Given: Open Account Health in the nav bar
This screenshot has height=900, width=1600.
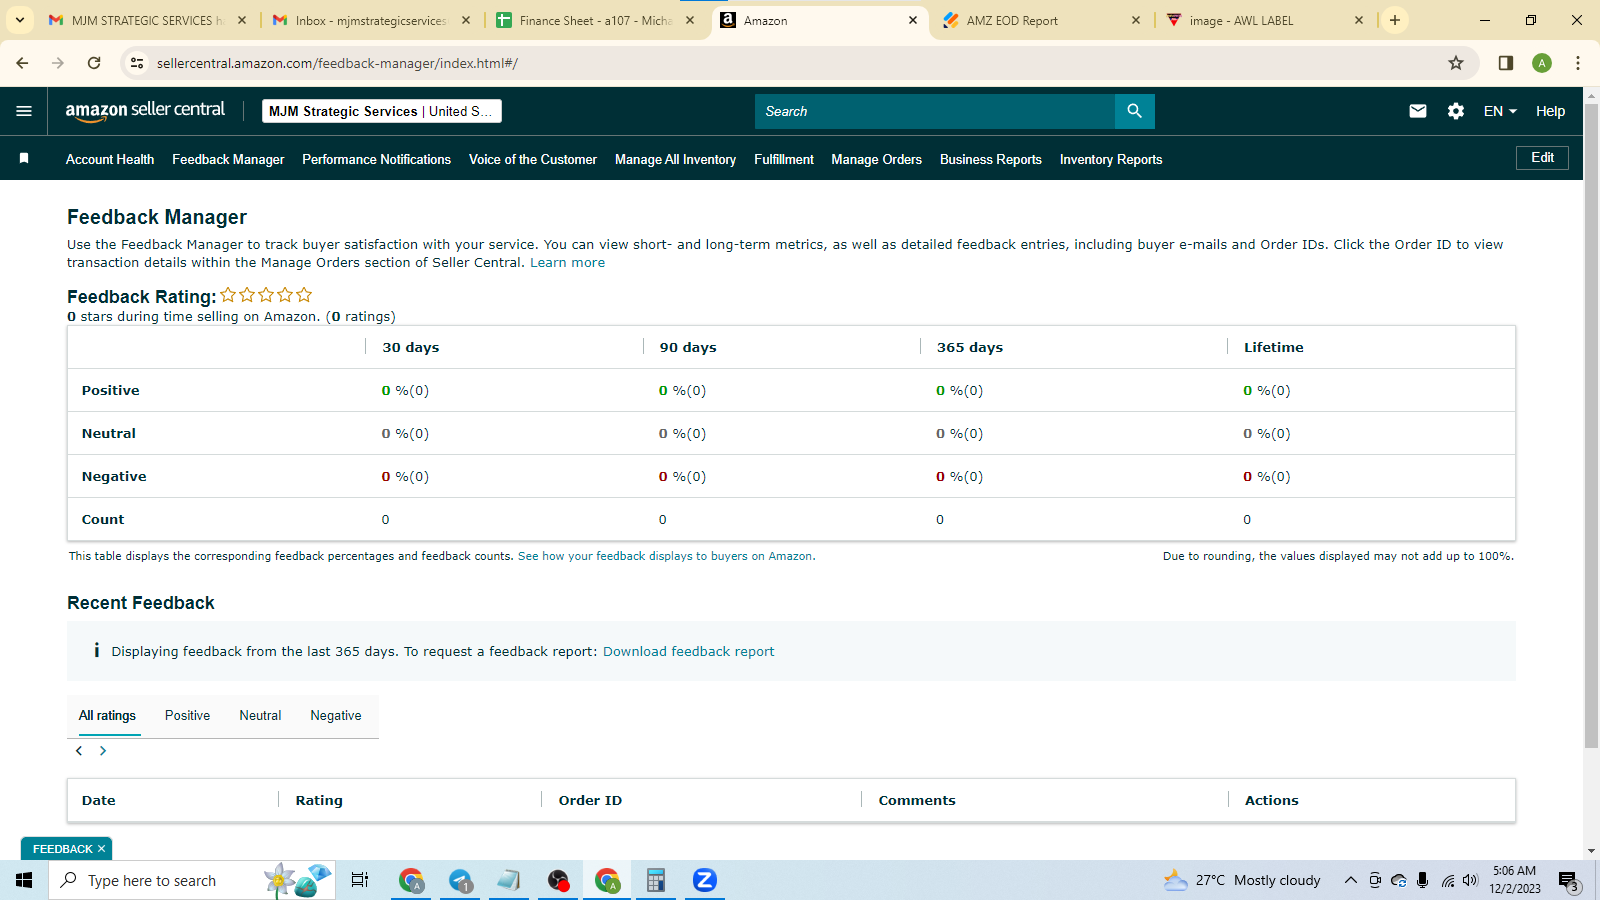Looking at the screenshot, I should 110,159.
